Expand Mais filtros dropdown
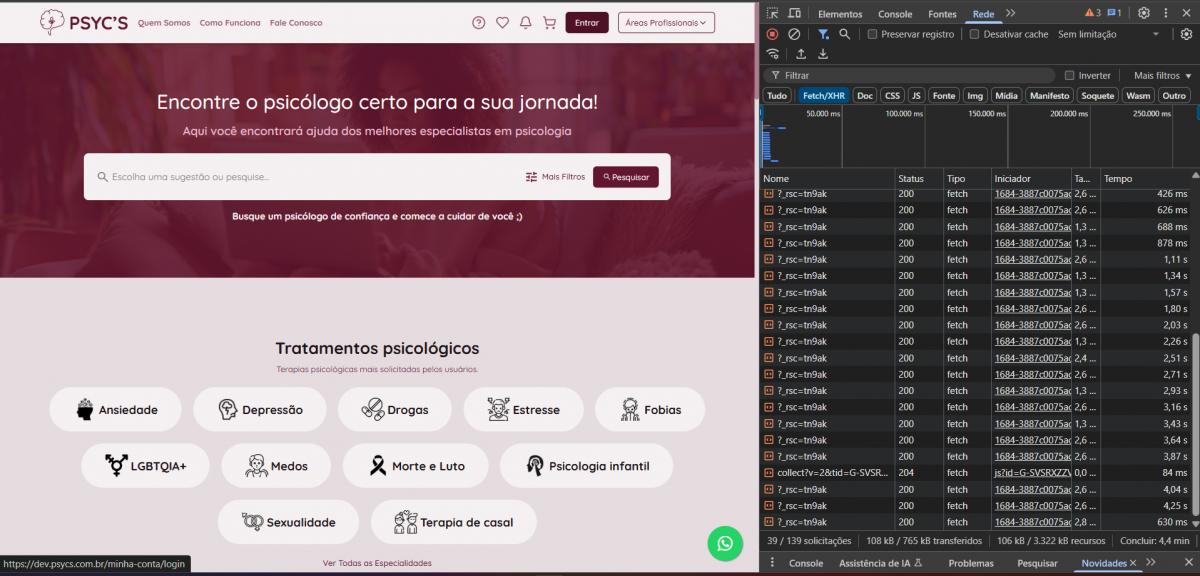Screen dimensions: 1200x576 tap(1162, 76)
